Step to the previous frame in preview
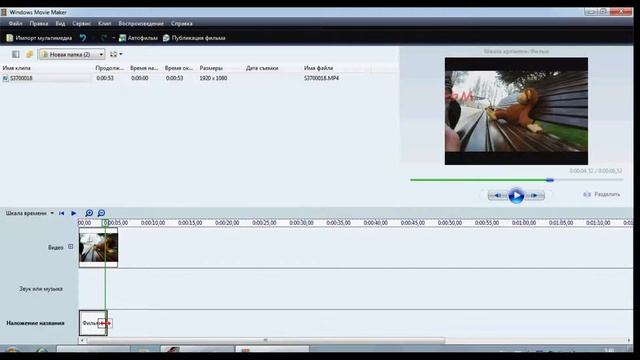Image resolution: width=640 pixels, height=360 pixels. point(497,196)
